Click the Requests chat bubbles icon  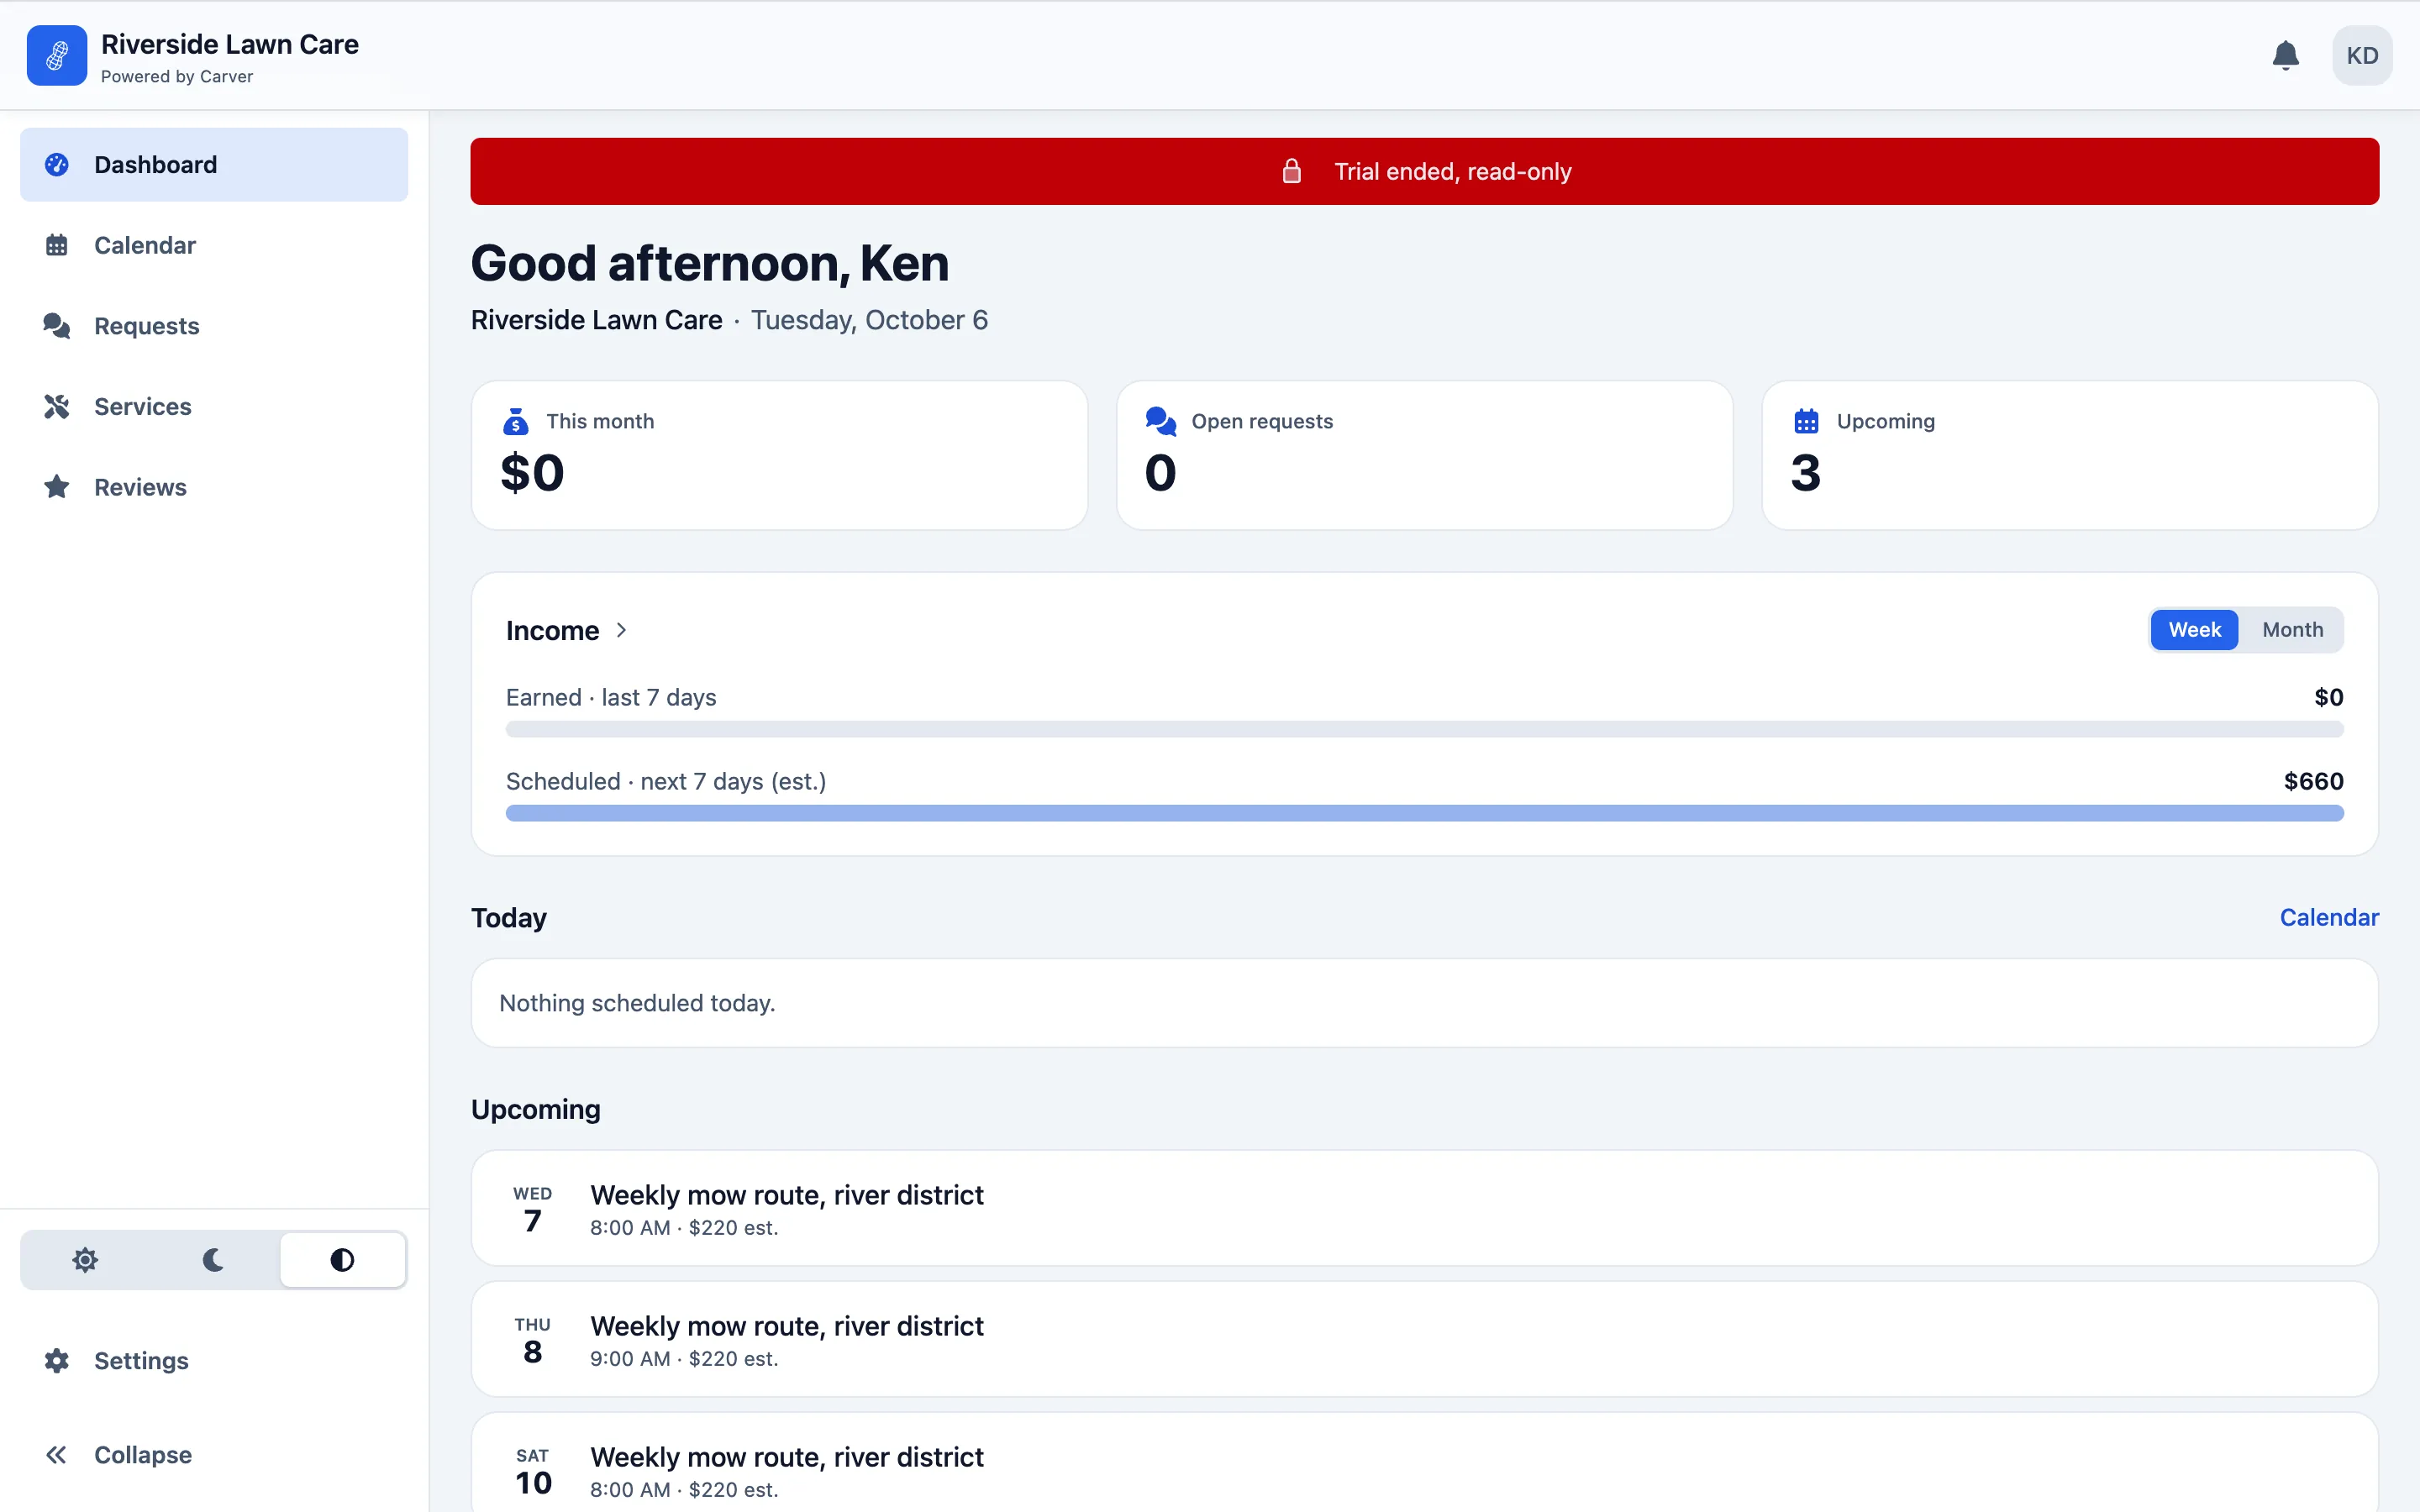[x=57, y=326]
